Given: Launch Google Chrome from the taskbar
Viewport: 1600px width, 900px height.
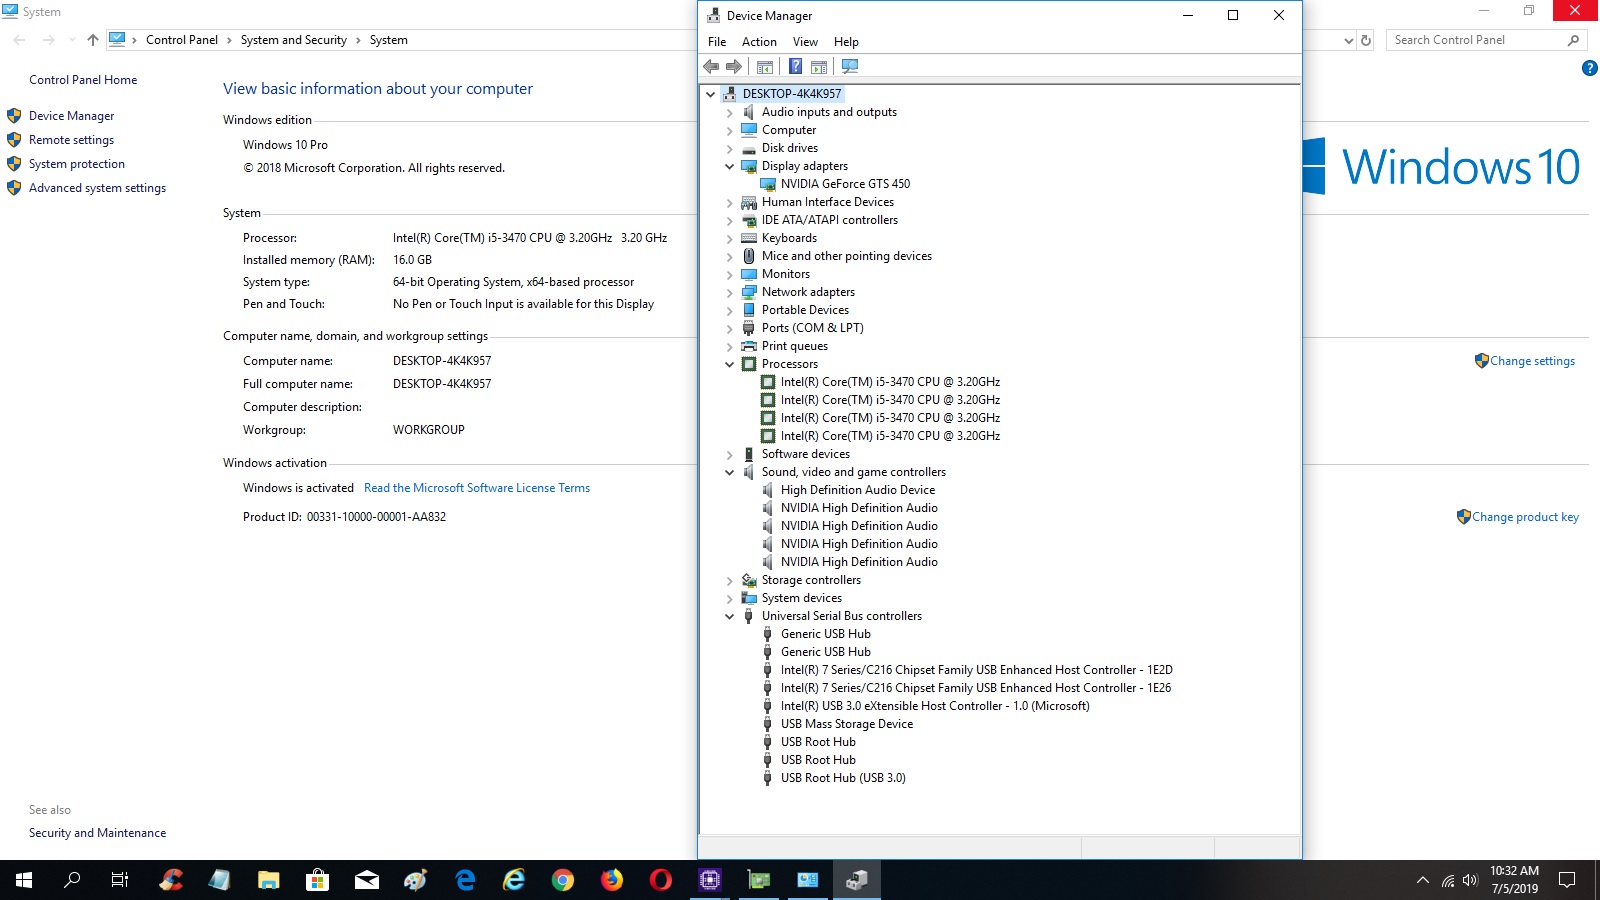Looking at the screenshot, I should (563, 880).
